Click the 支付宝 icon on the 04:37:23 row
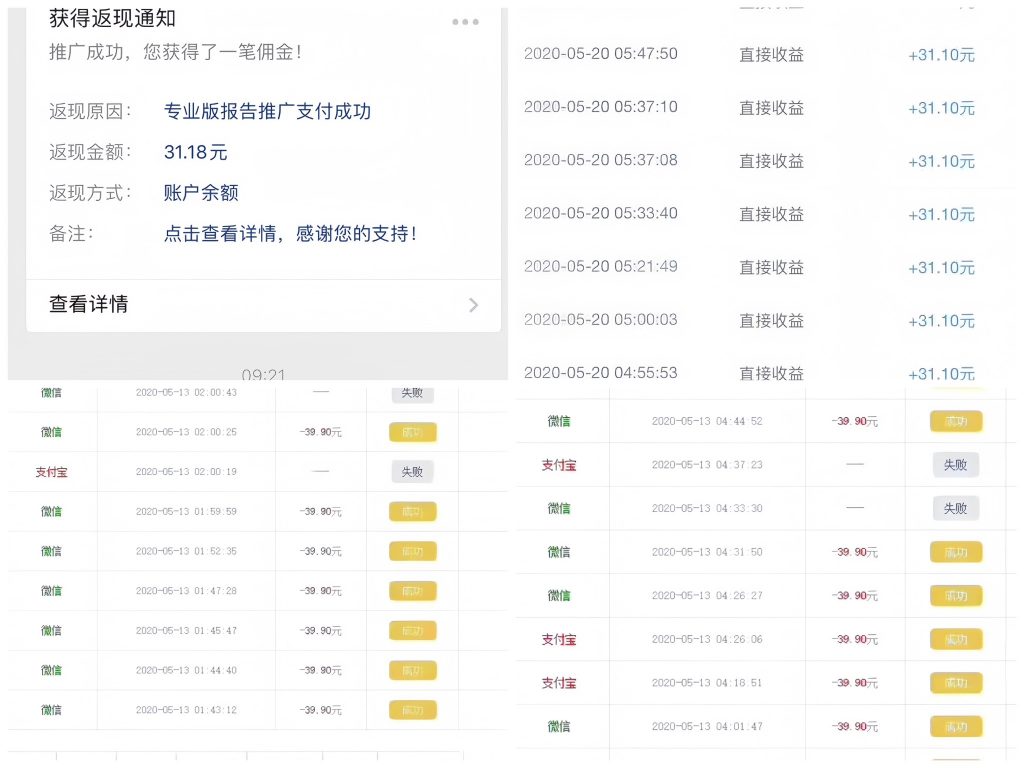Viewport: 1024px width, 768px height. point(558,464)
